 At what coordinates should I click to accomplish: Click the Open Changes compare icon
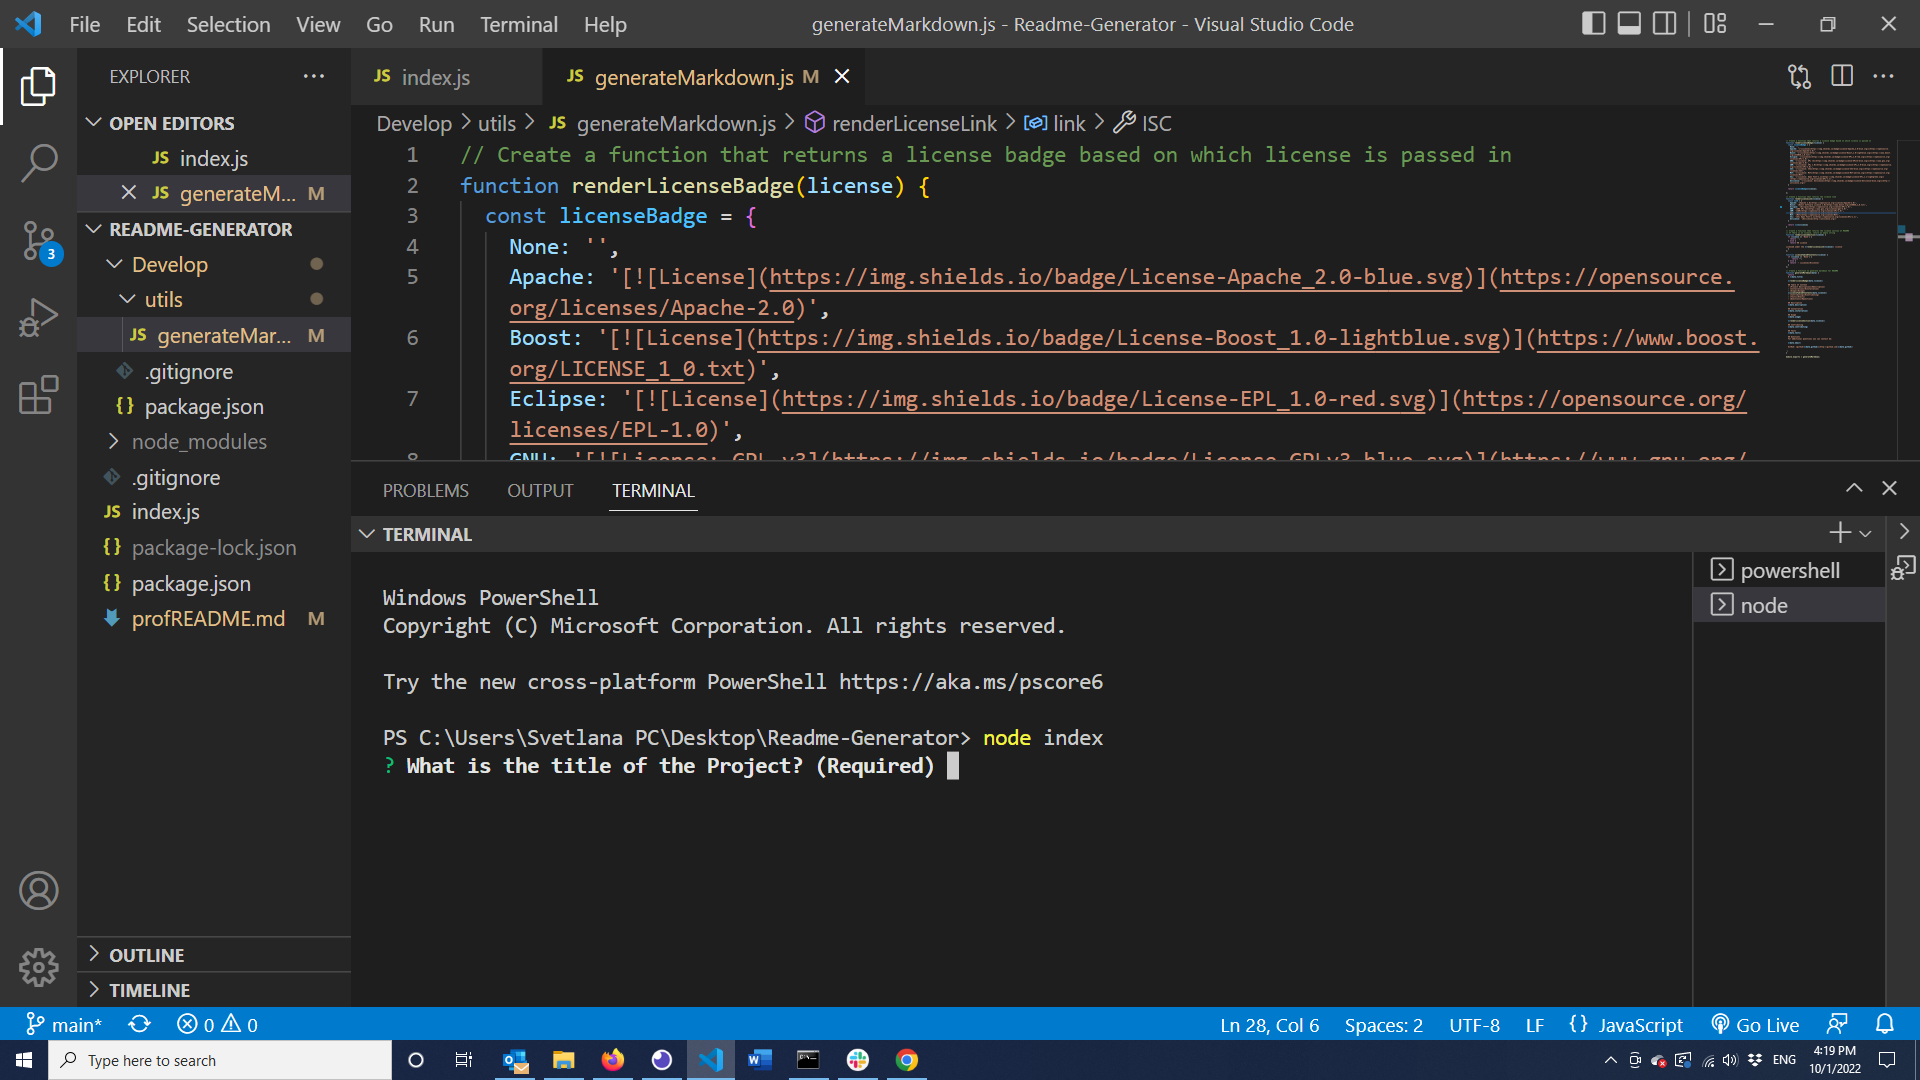tap(1799, 77)
